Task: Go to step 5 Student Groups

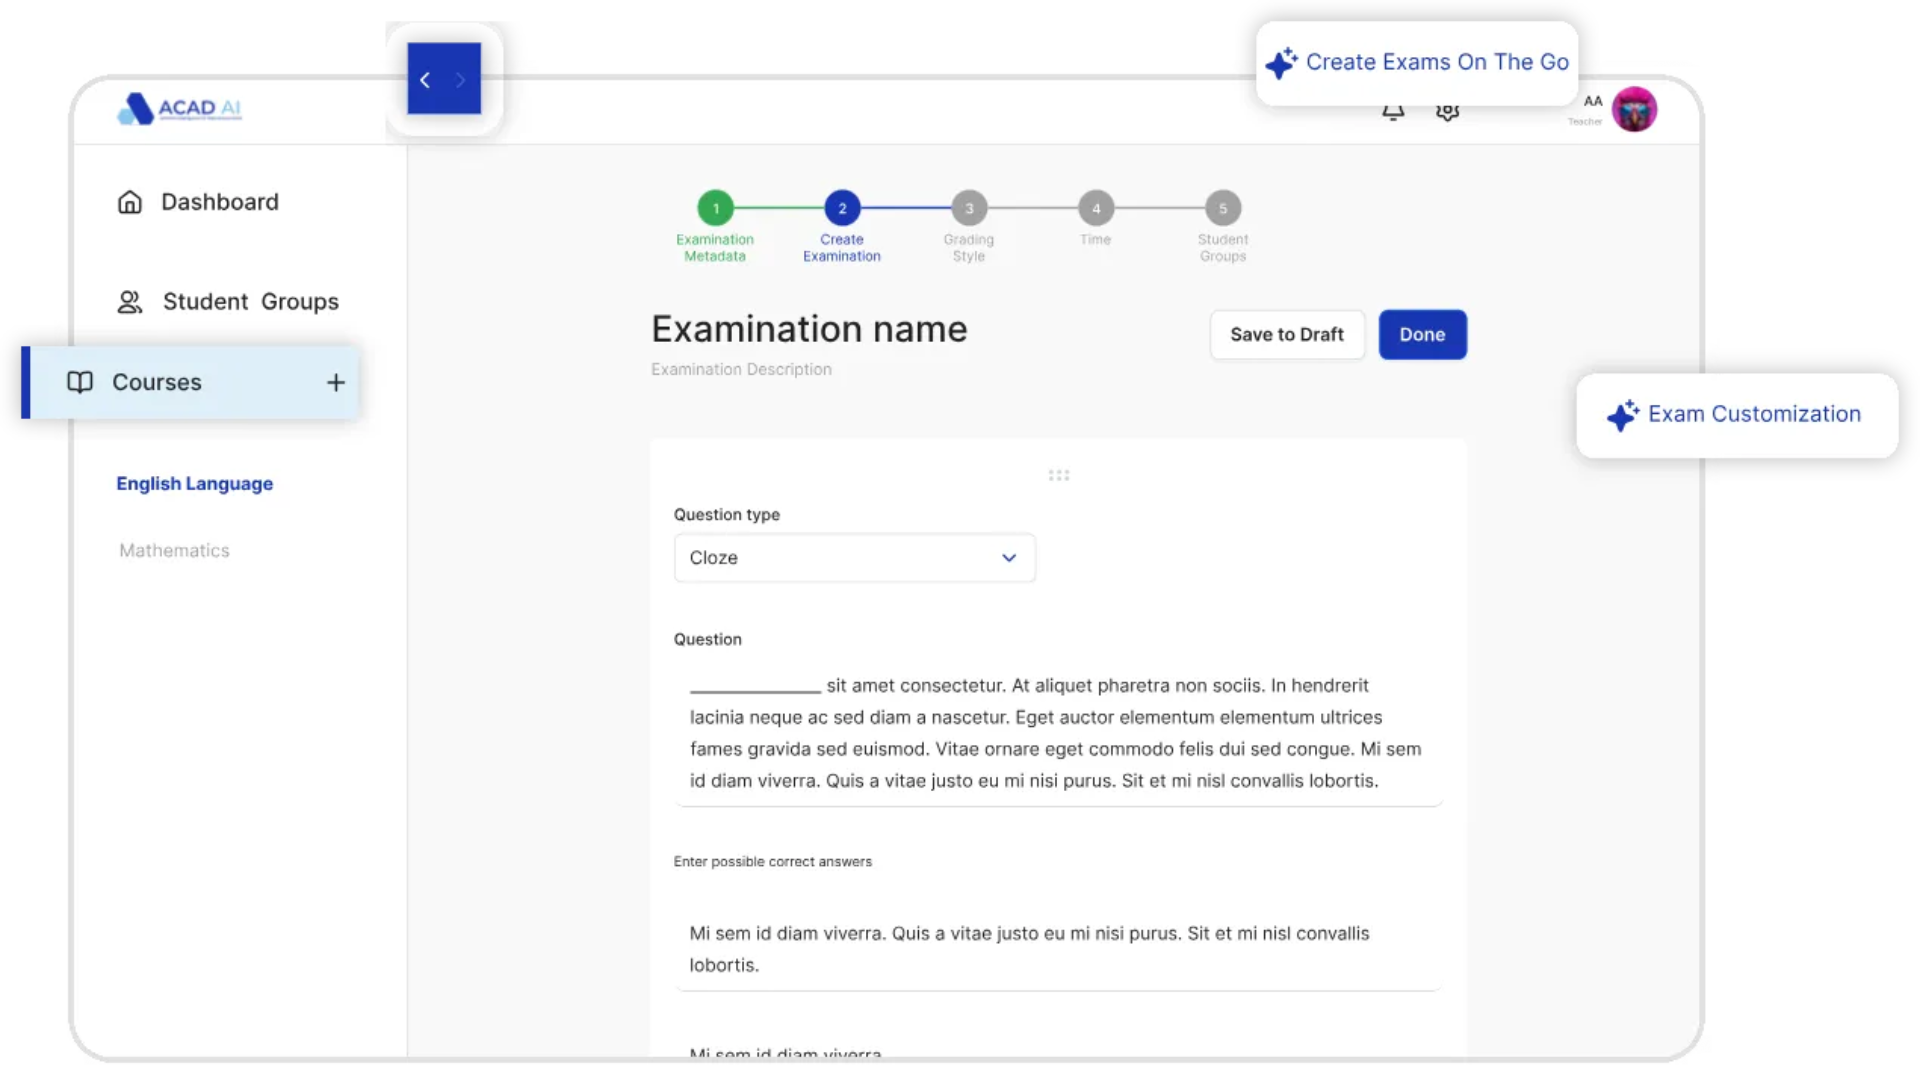Action: [x=1222, y=209]
